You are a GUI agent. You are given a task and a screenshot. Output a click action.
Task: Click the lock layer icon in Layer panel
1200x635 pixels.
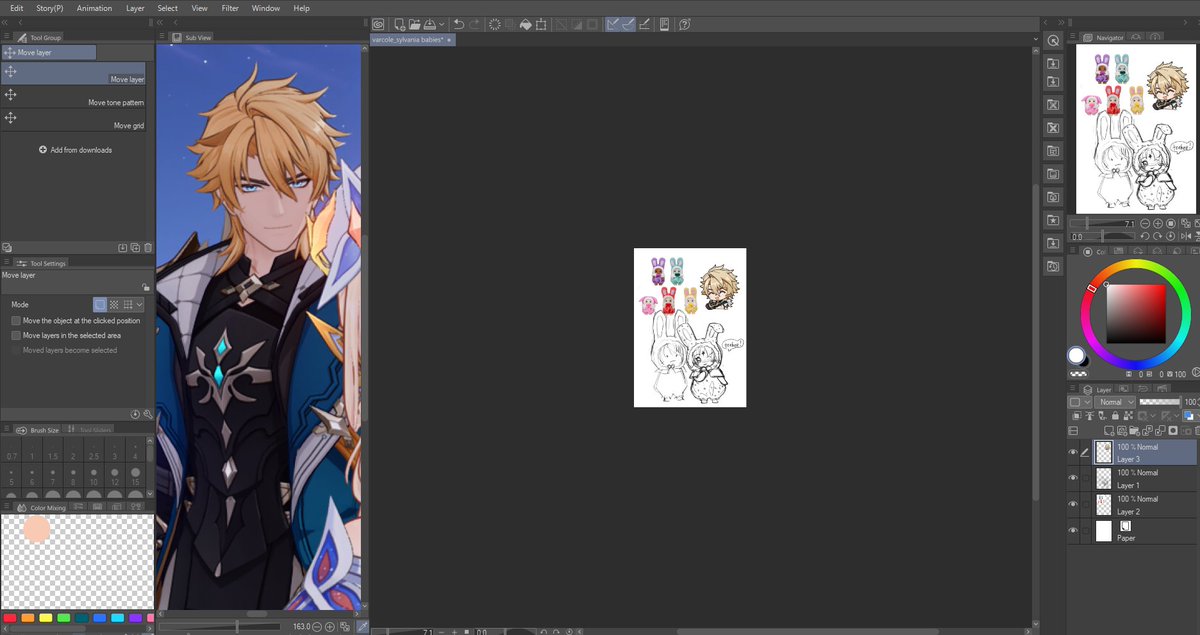click(1115, 415)
